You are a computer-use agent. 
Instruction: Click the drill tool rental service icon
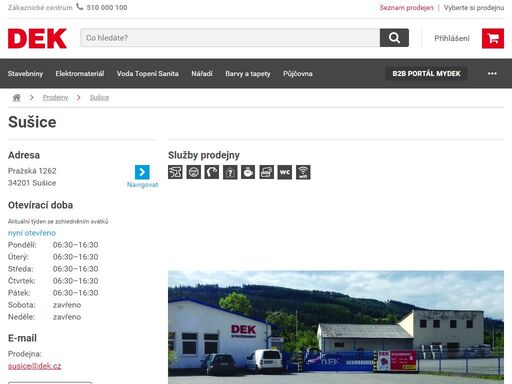(x=175, y=172)
